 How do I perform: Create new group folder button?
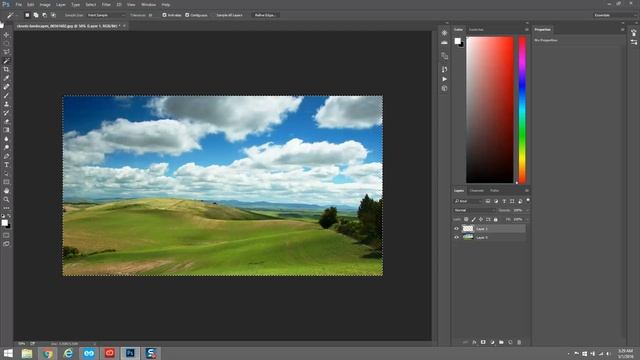tap(501, 342)
